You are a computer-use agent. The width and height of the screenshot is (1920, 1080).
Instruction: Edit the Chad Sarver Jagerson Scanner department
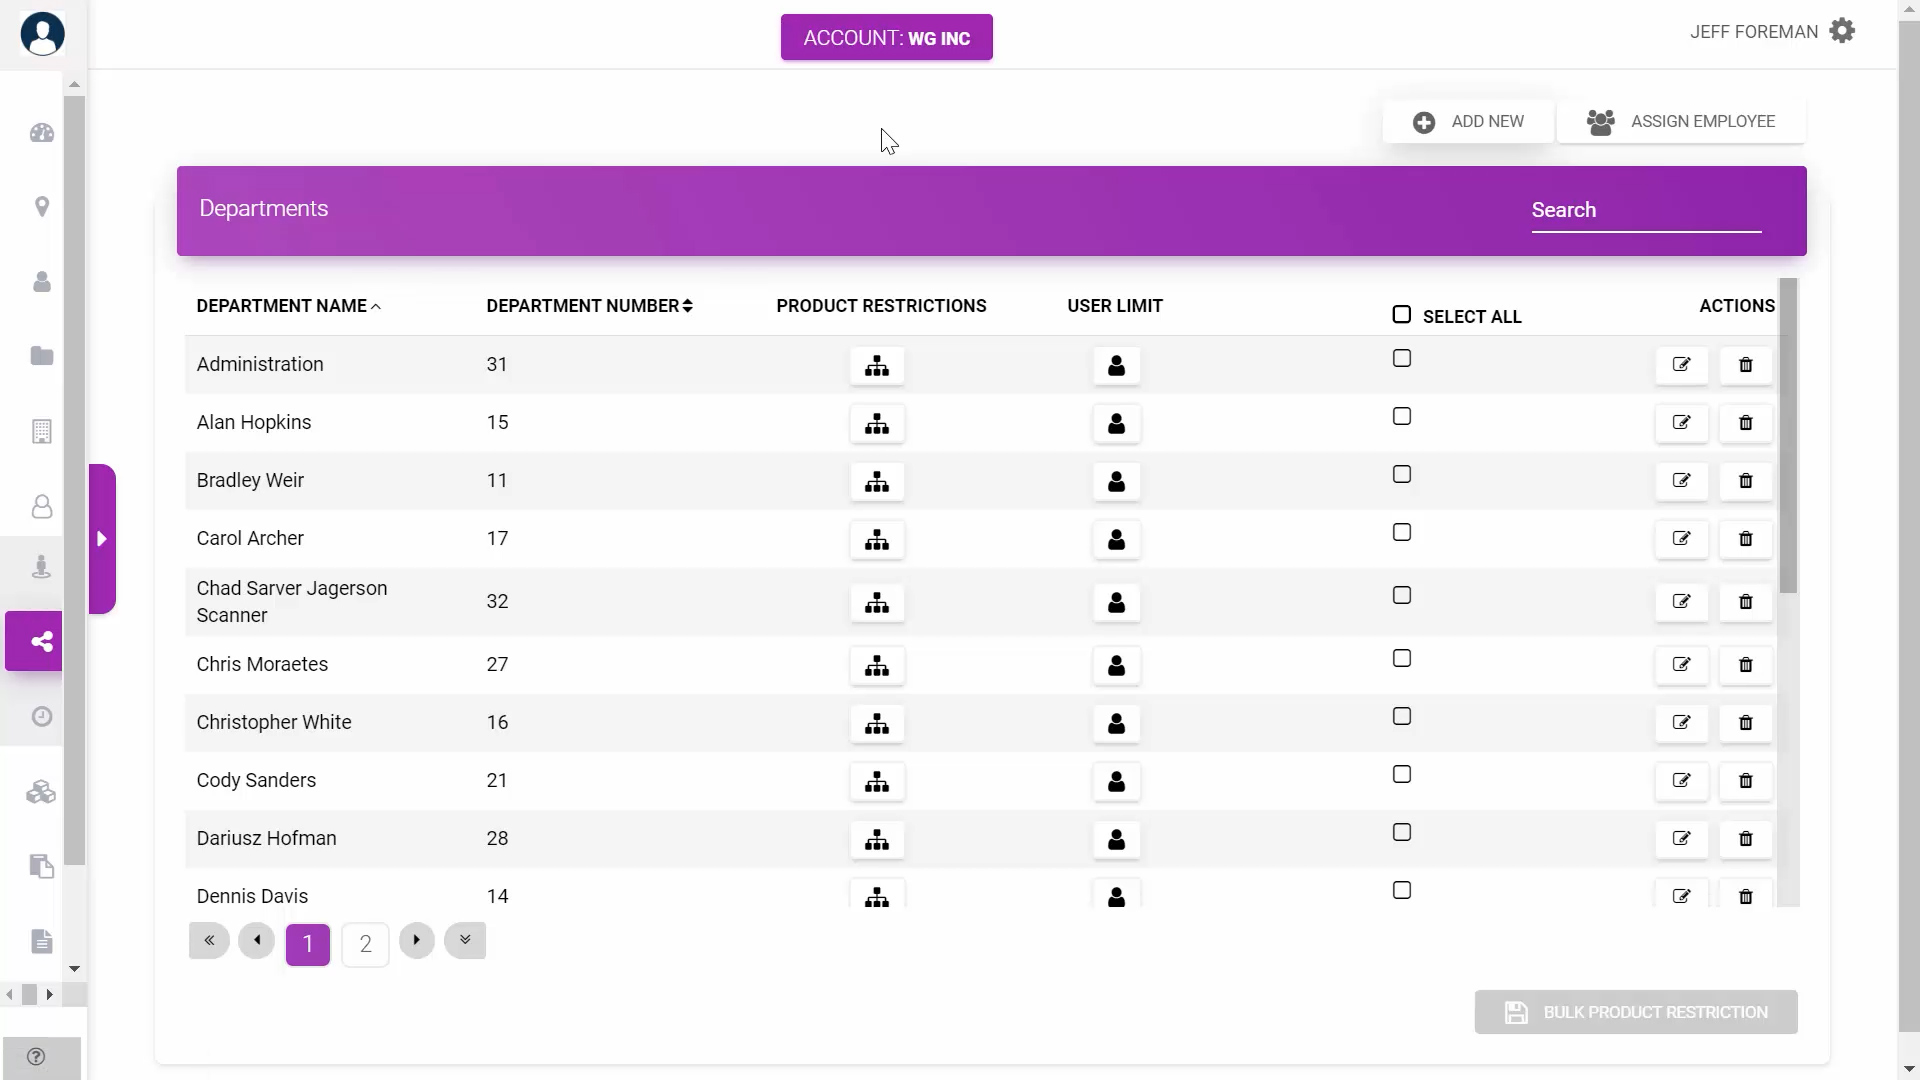coord(1682,602)
